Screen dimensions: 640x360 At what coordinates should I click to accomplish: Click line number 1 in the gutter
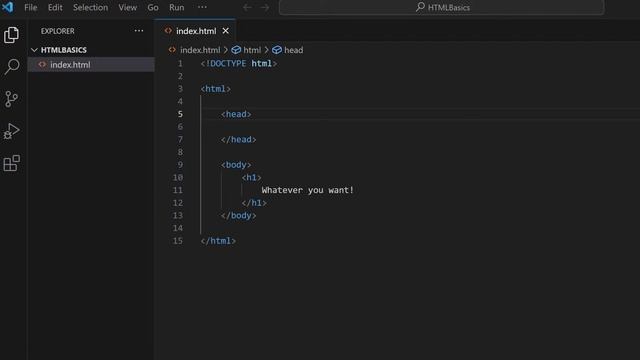tap(180, 64)
